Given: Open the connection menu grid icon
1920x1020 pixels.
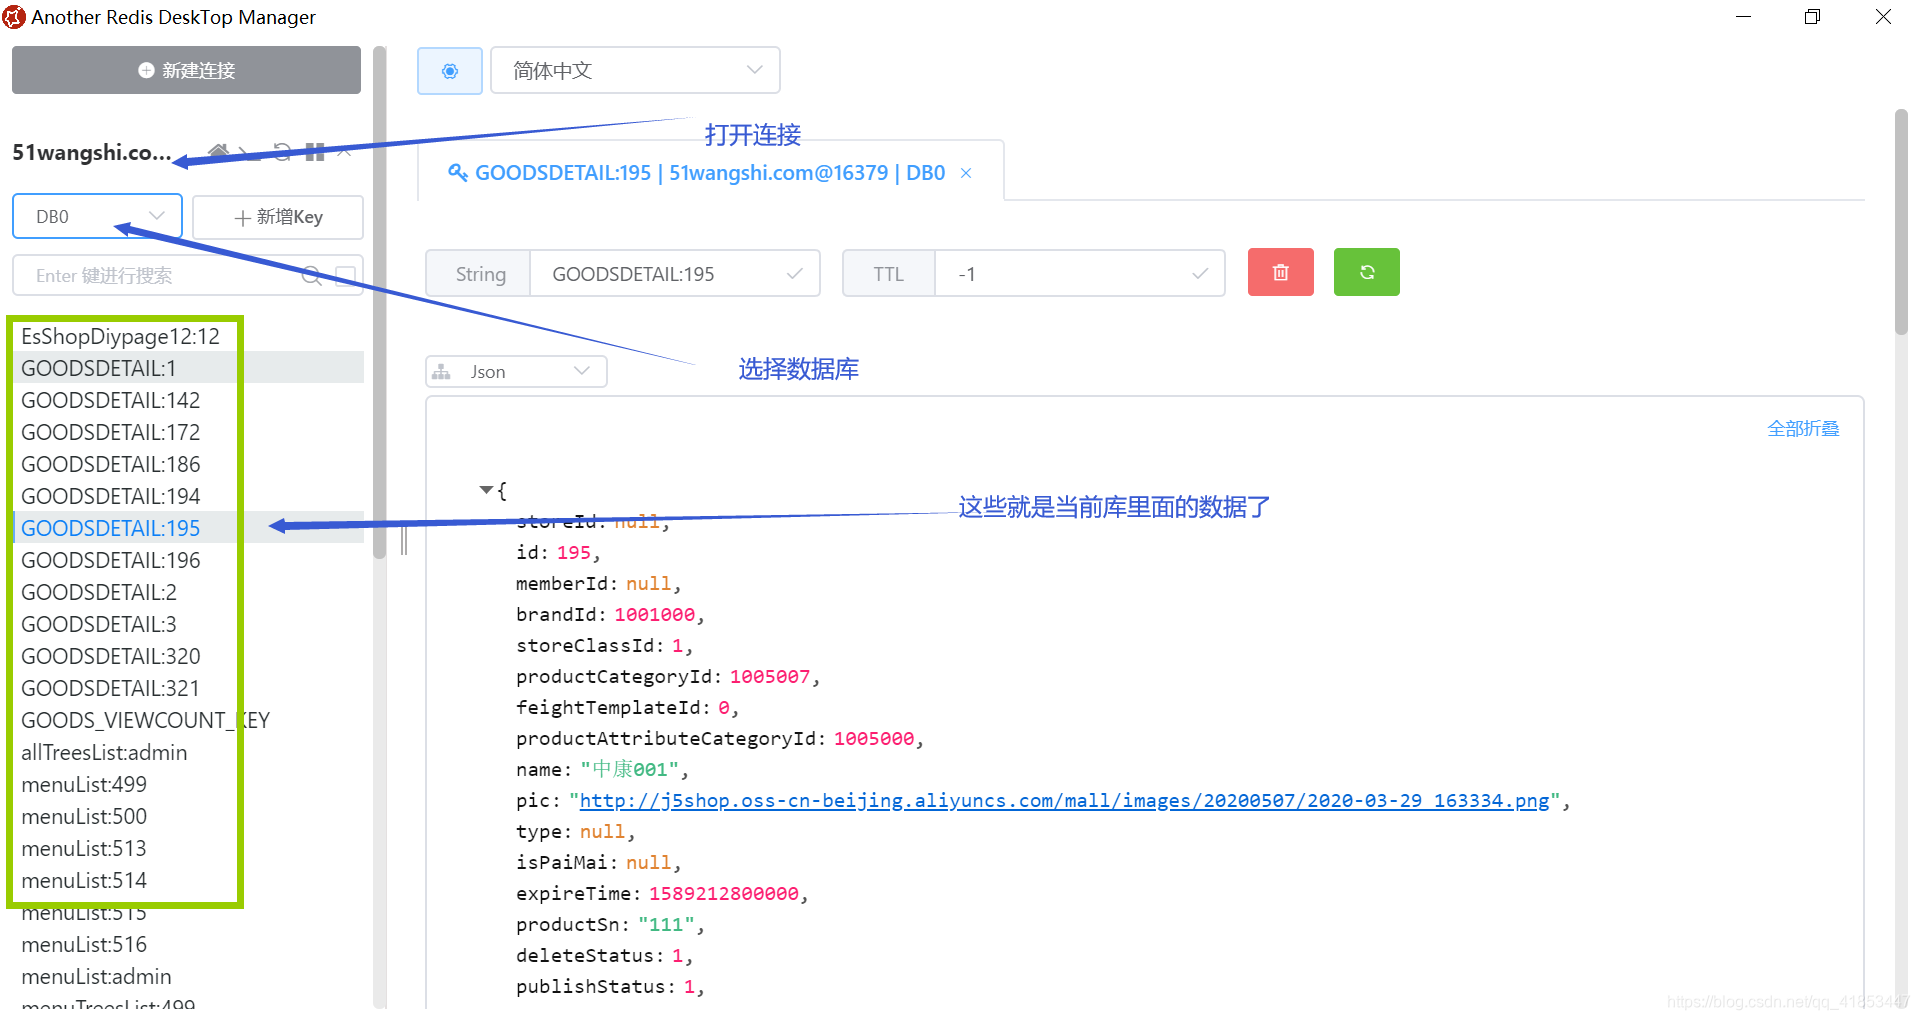Looking at the screenshot, I should pyautogui.click(x=315, y=152).
